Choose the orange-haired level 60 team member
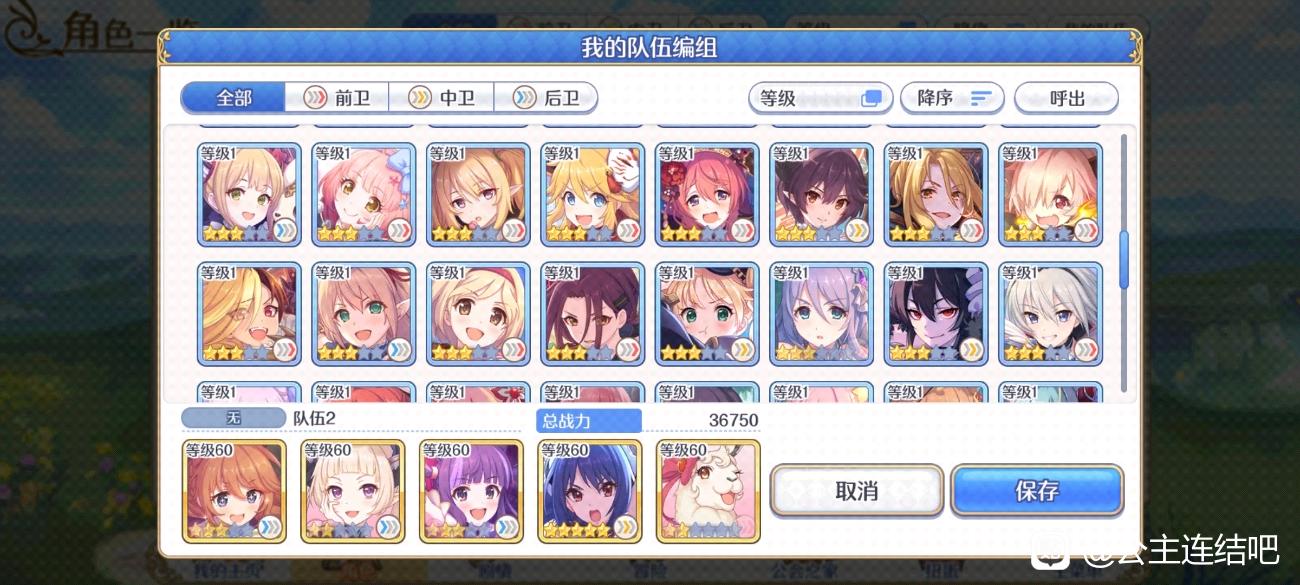Screen dimensions: 1300x585 coord(234,491)
